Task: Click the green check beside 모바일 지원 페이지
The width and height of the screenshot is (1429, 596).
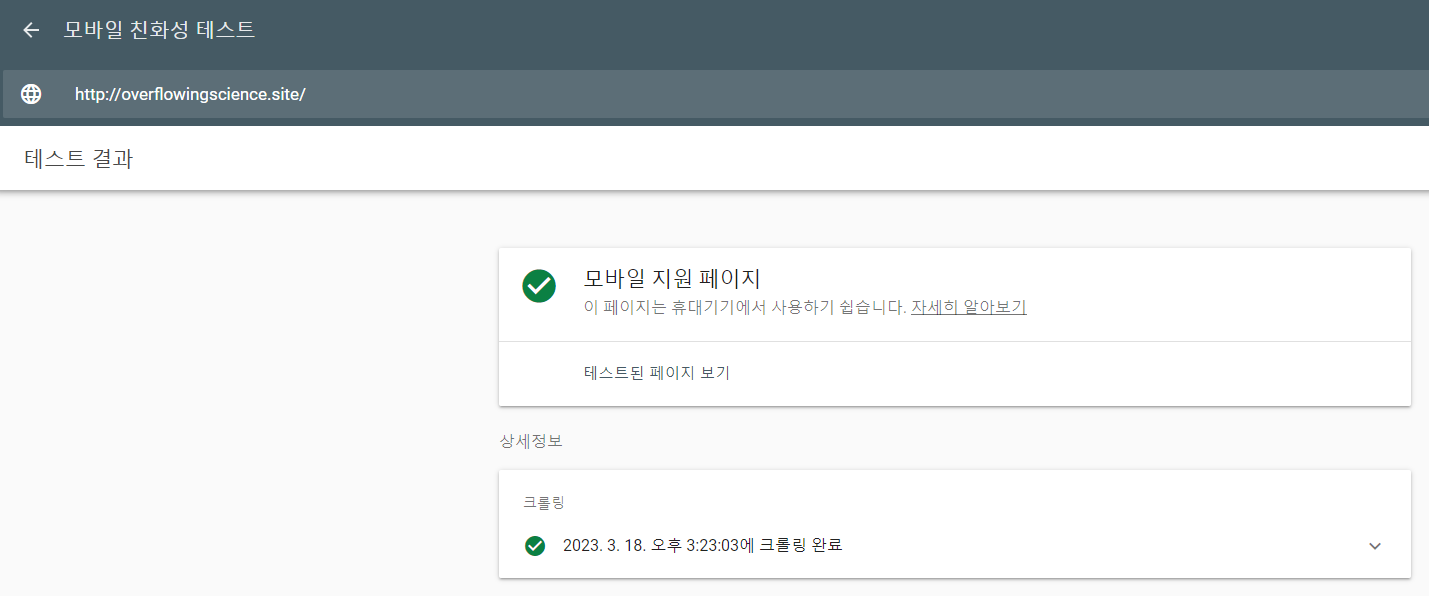Action: point(539,286)
